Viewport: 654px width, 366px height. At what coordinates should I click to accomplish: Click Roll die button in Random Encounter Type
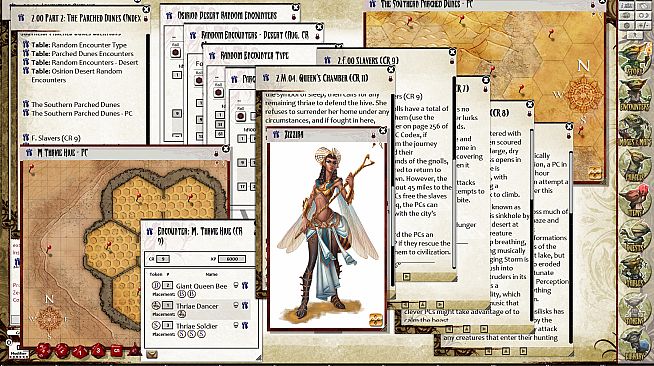tap(219, 93)
